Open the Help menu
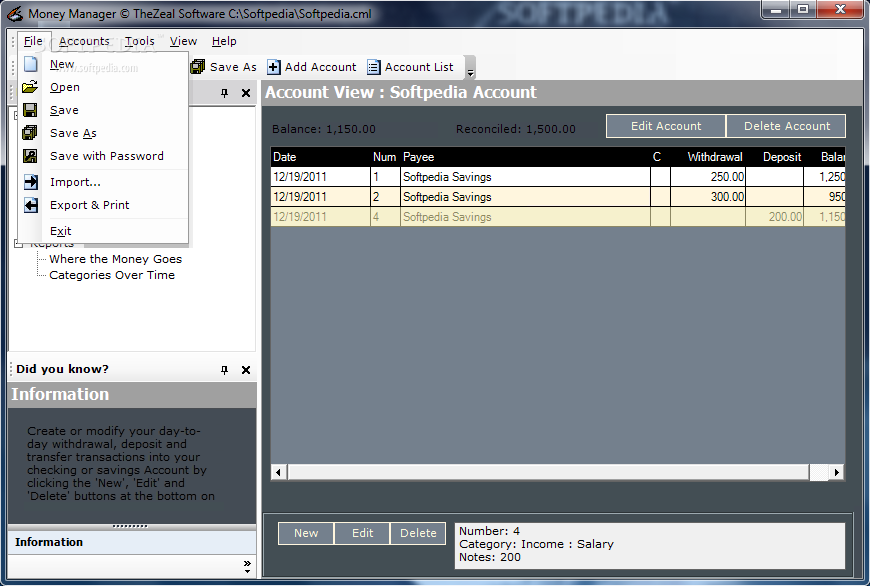 pos(224,41)
